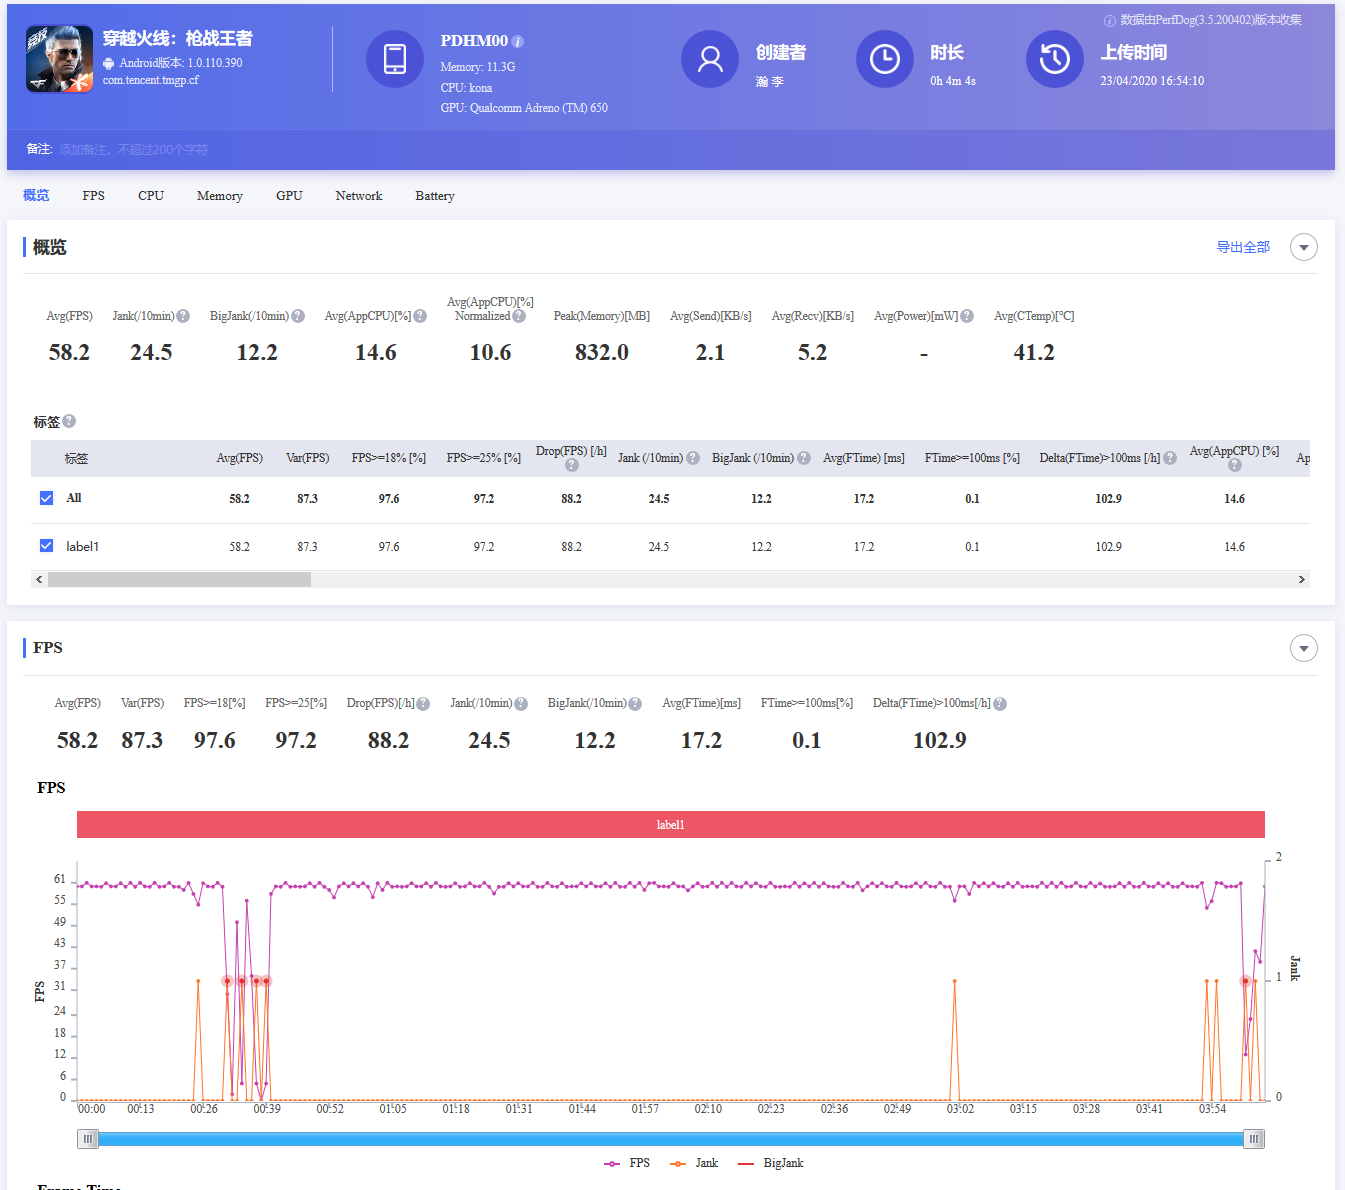Open the Battery tab
1345x1190 pixels.
point(434,196)
